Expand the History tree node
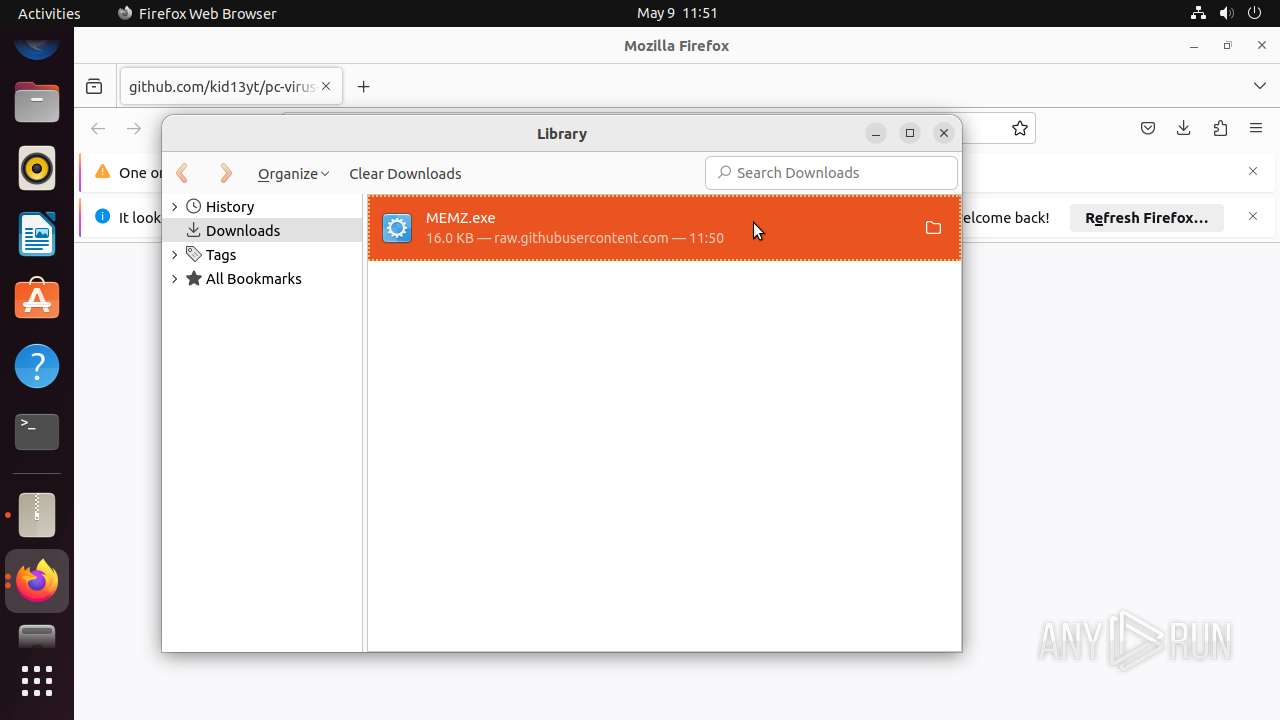Viewport: 1280px width, 720px height. point(175,207)
